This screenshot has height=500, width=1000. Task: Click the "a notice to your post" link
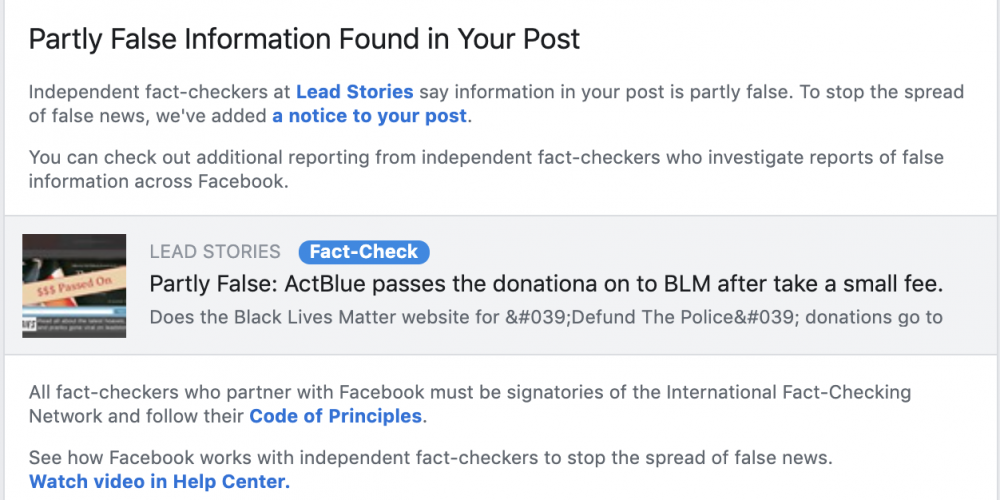point(369,116)
